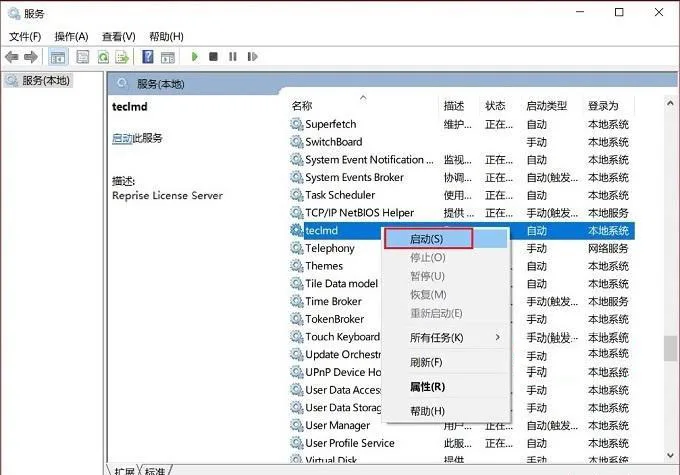
Task: Click the Back arrow toolbar icon
Action: tap(12, 57)
